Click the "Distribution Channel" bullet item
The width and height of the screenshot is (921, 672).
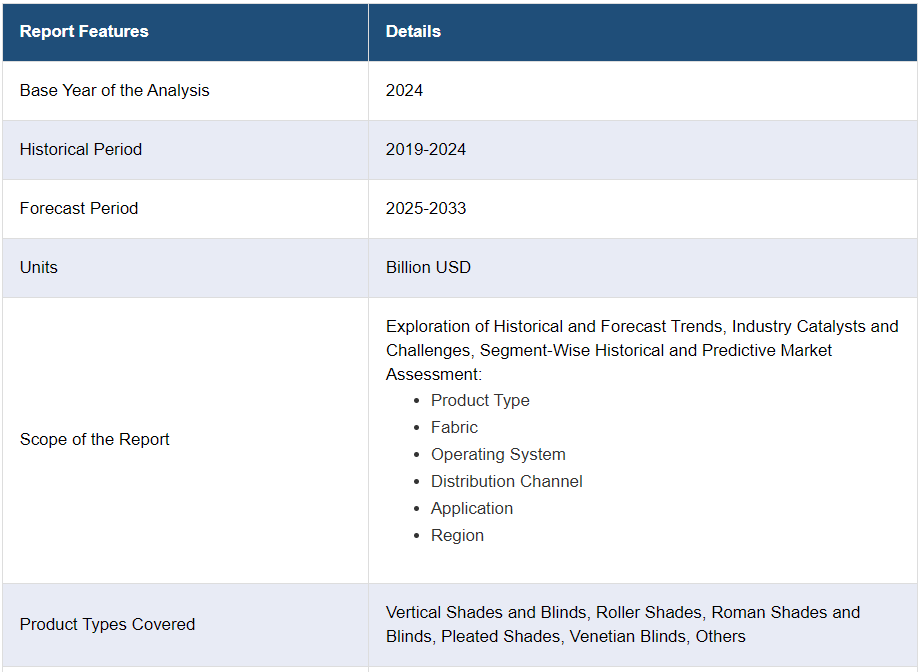click(x=506, y=481)
